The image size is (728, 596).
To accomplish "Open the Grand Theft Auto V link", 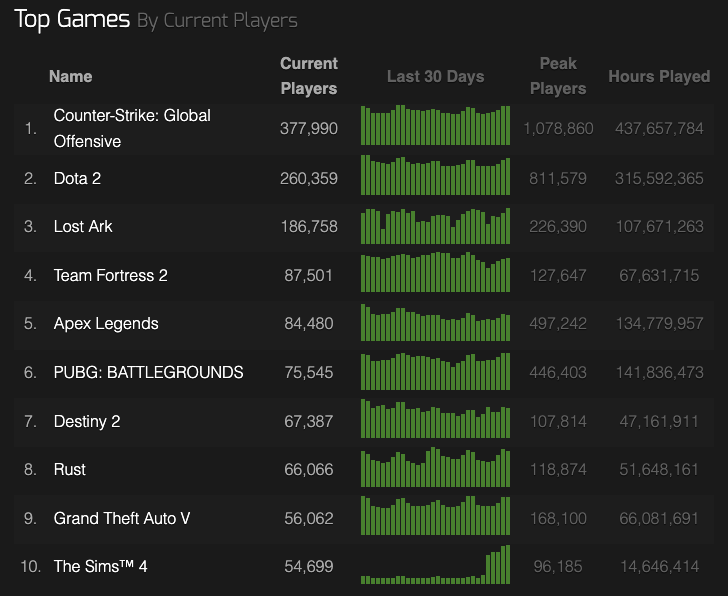I will pyautogui.click(x=122, y=518).
